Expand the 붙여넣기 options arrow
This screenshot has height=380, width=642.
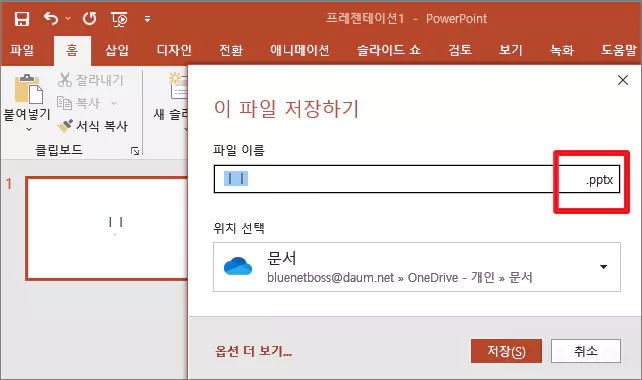click(28, 129)
